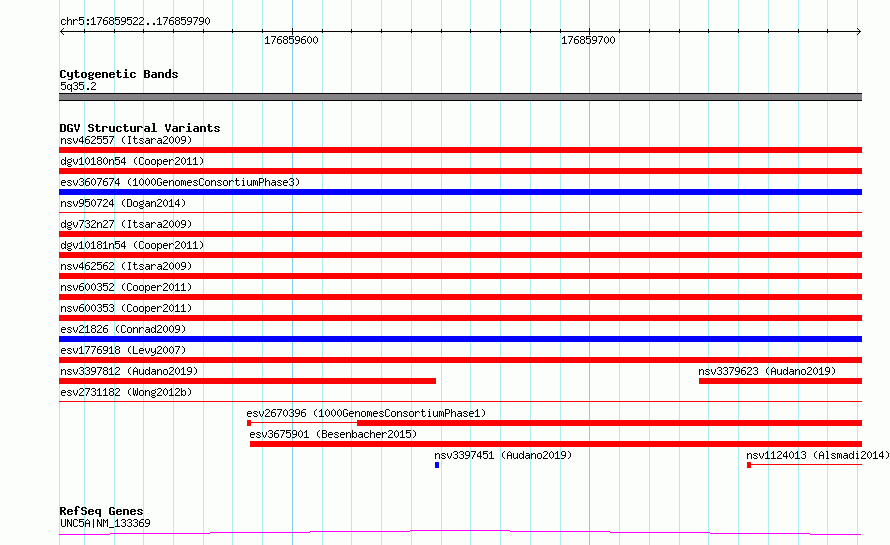Click red bar of nsv462557 variant
The width and height of the screenshot is (890, 545).
point(460,150)
